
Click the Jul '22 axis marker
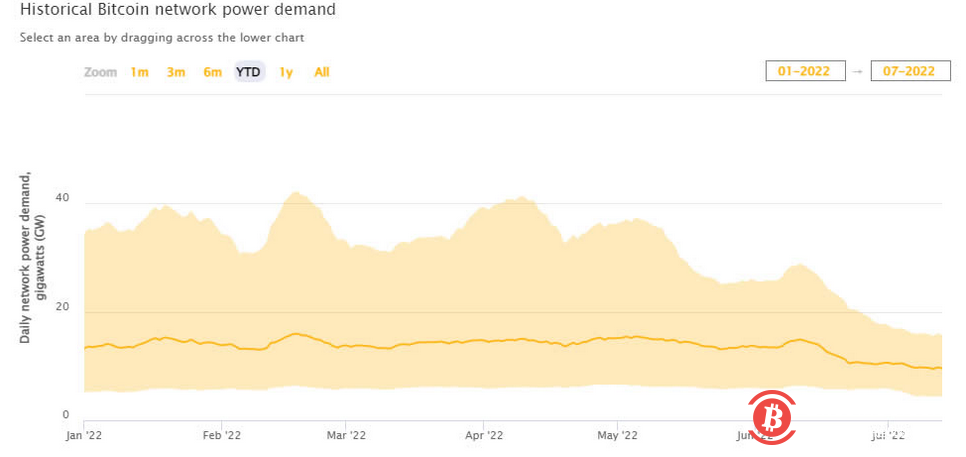tap(887, 436)
